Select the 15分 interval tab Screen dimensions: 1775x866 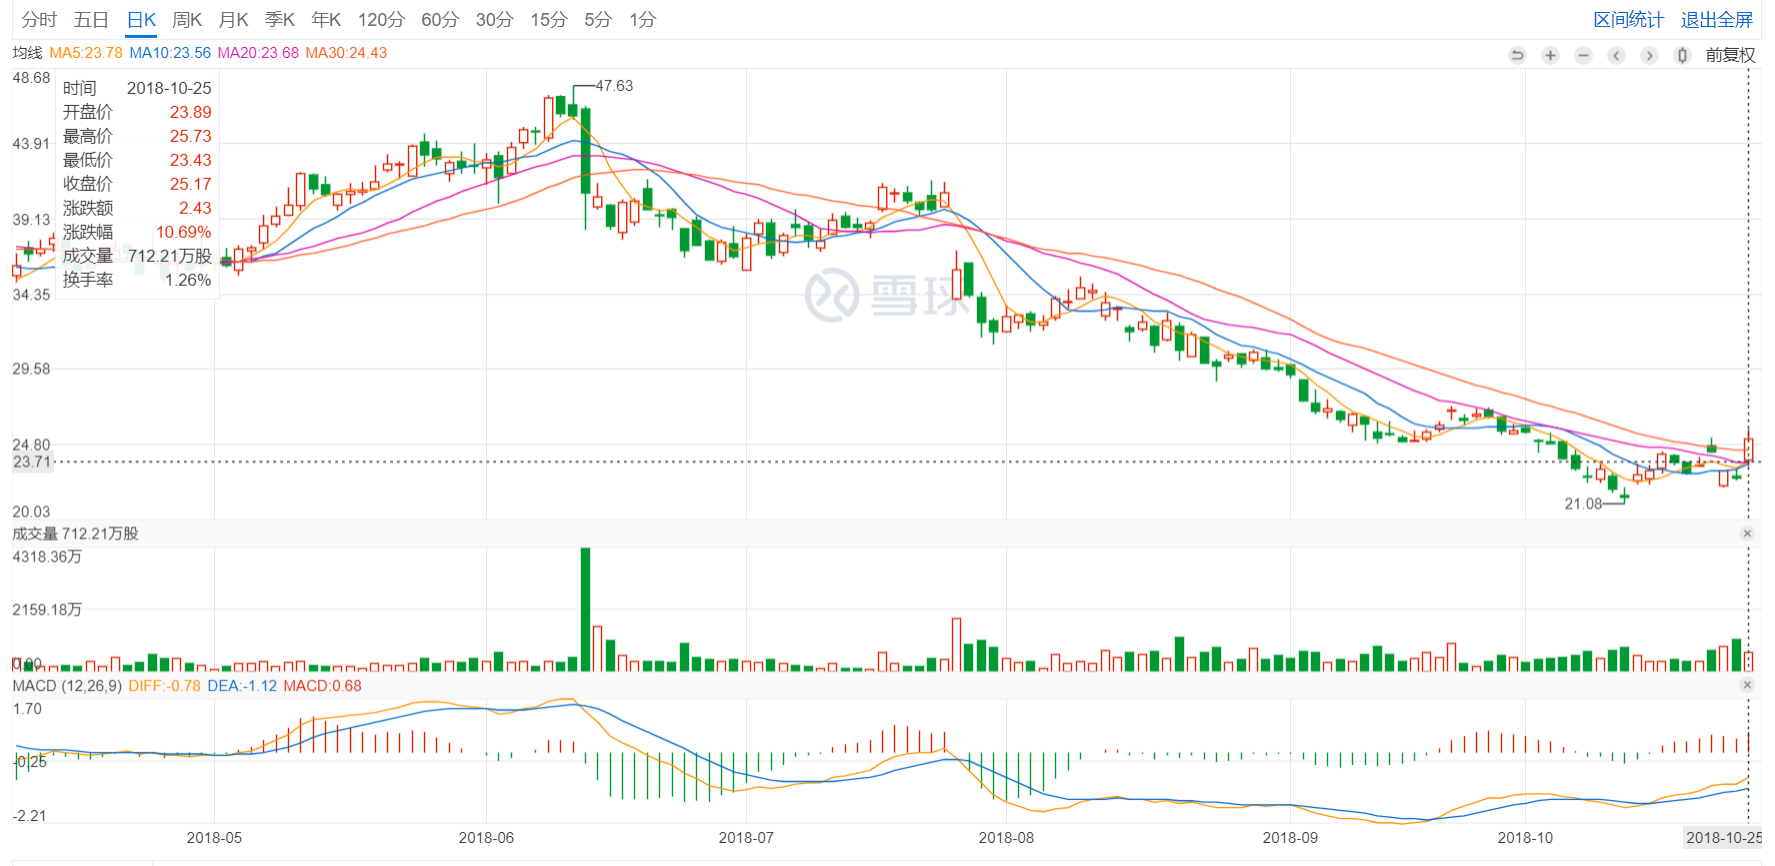point(548,20)
